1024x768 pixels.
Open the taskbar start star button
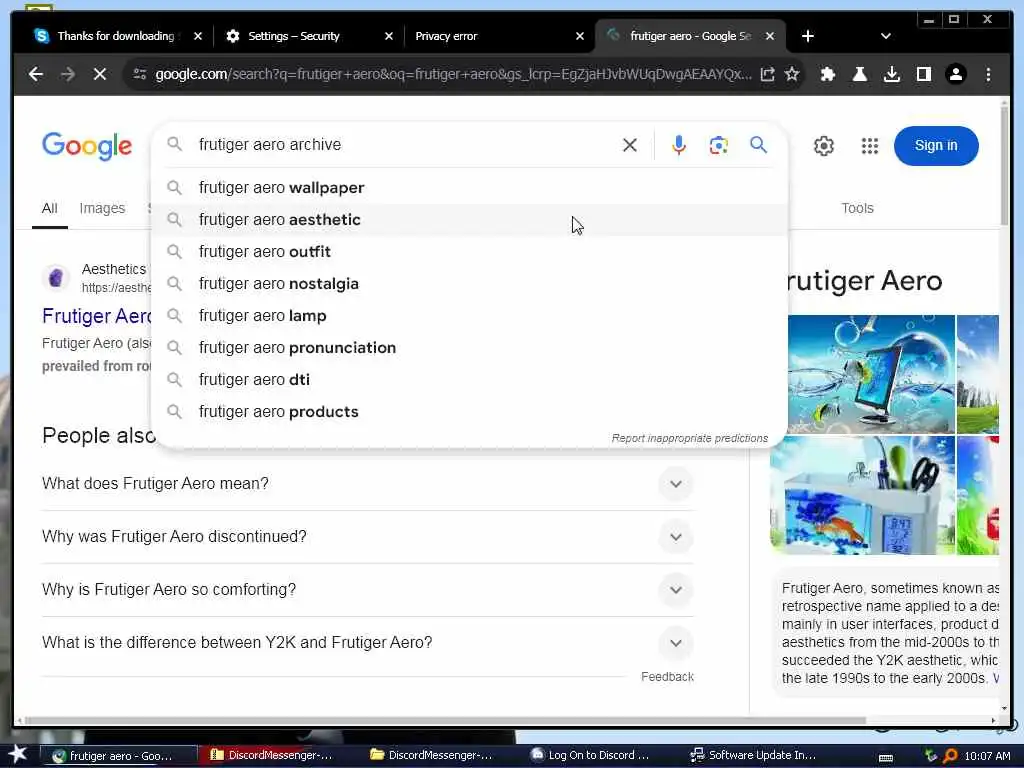17,755
